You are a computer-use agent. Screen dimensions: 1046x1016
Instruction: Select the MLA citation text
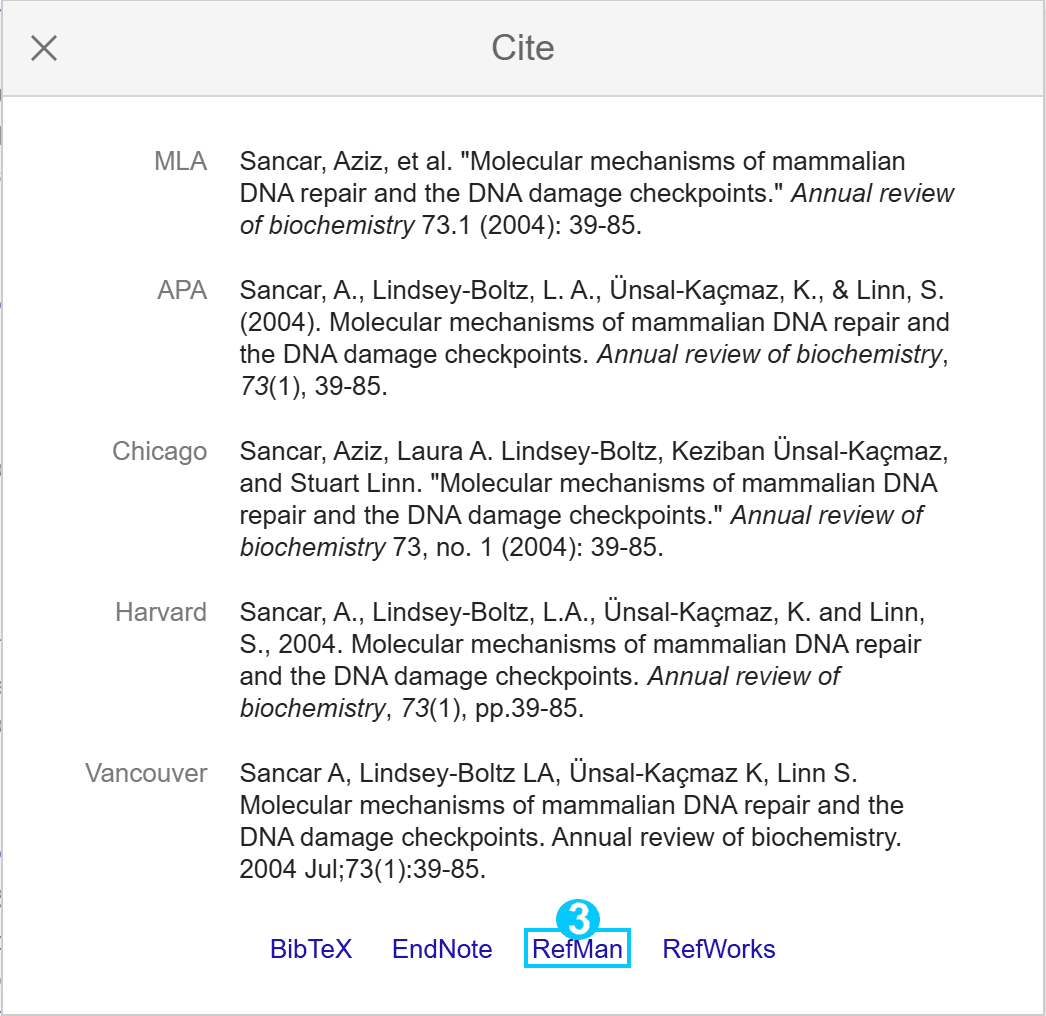(596, 193)
